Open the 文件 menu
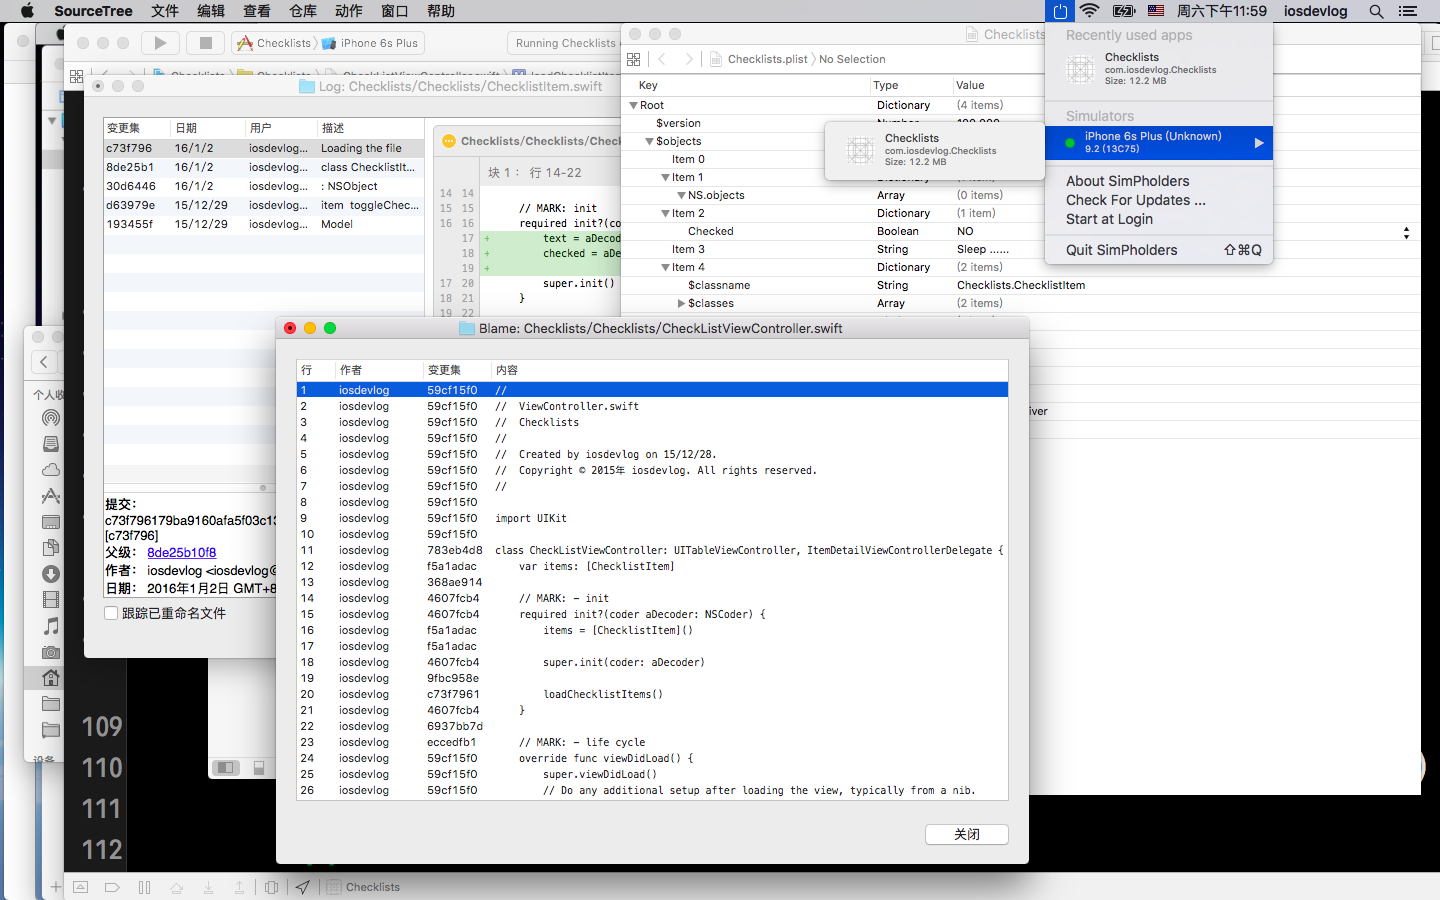Image resolution: width=1440 pixels, height=900 pixels. click(x=164, y=11)
